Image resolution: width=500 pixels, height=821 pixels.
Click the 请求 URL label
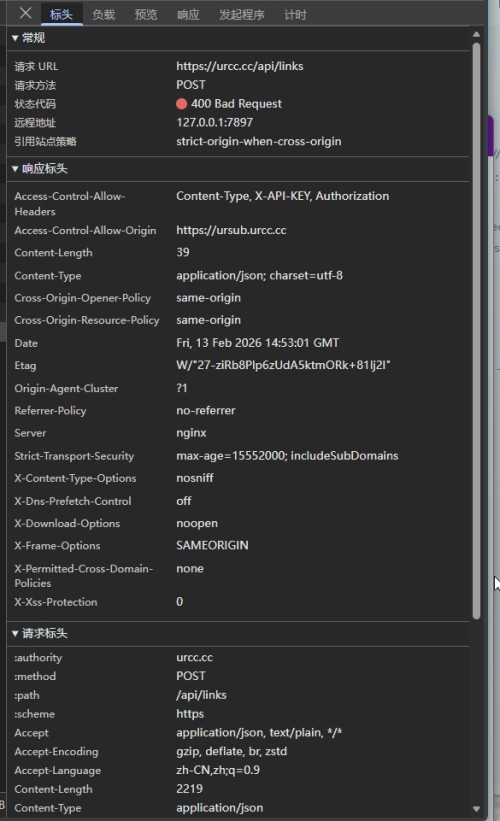point(36,66)
